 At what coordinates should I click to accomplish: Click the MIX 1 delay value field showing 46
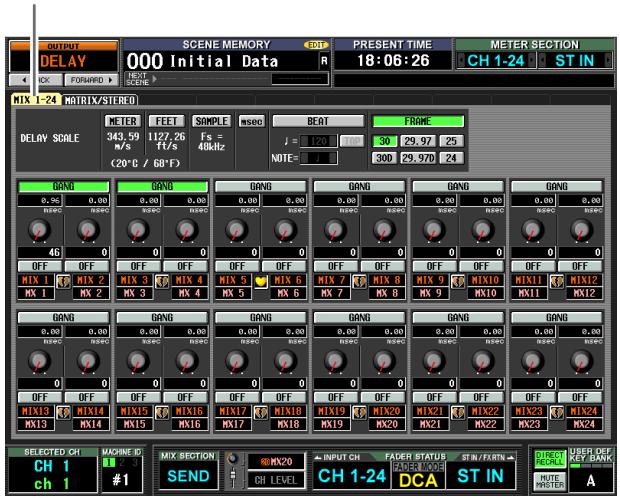coord(40,252)
